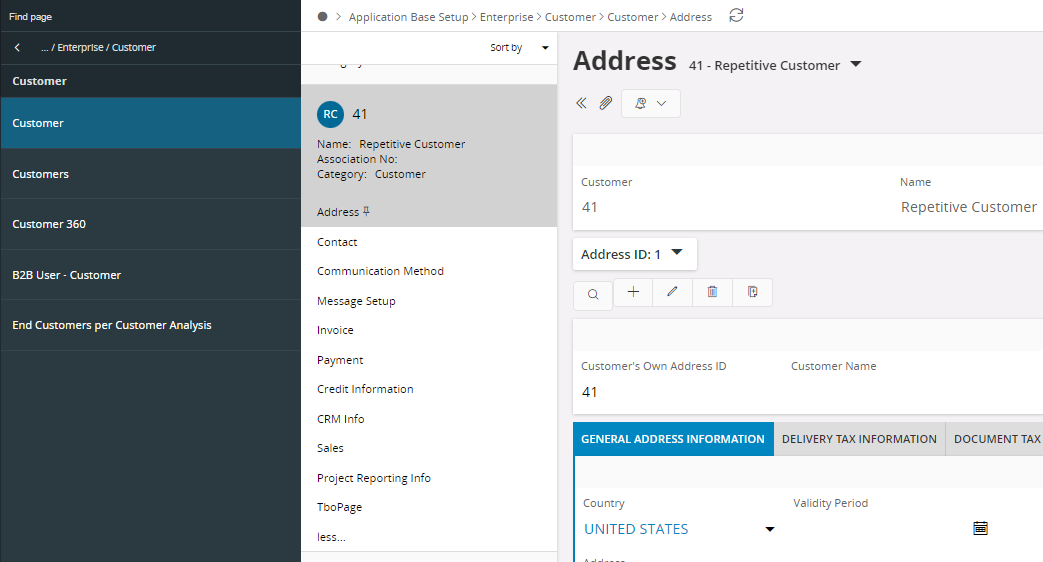
Task: Open Project Reporting Info sub-page
Action: click(374, 478)
